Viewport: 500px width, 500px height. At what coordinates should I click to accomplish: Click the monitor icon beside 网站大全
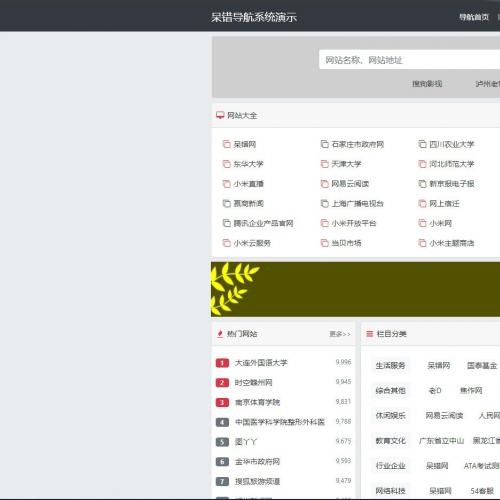[220, 115]
